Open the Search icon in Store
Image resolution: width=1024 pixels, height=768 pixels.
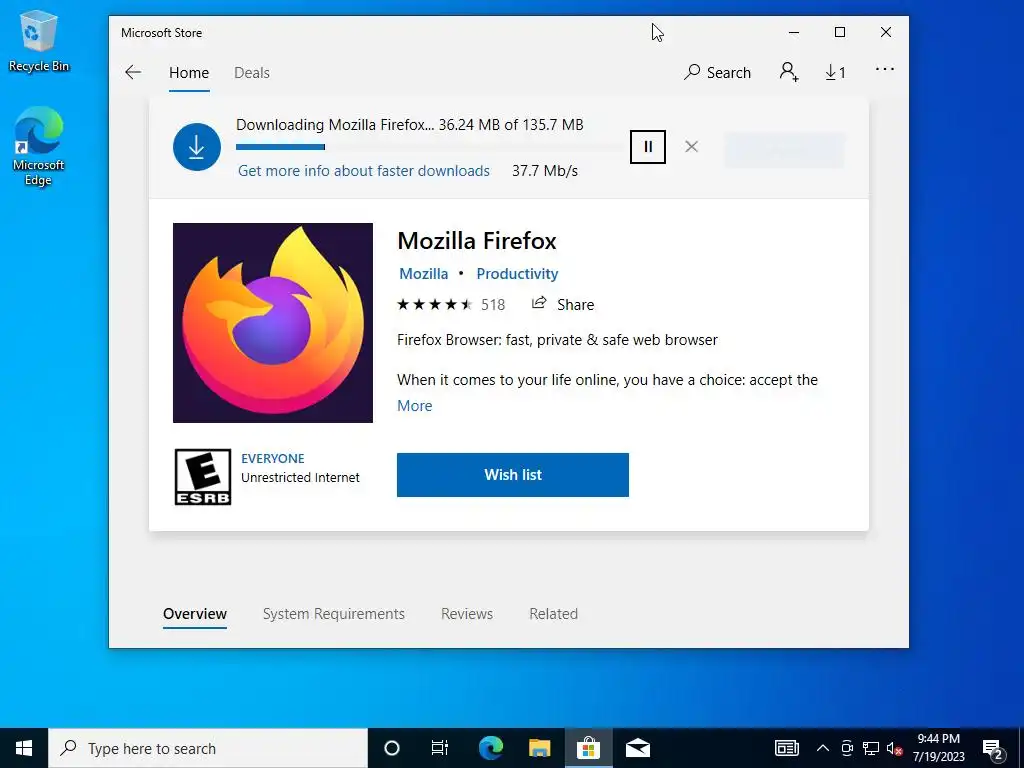pyautogui.click(x=717, y=72)
